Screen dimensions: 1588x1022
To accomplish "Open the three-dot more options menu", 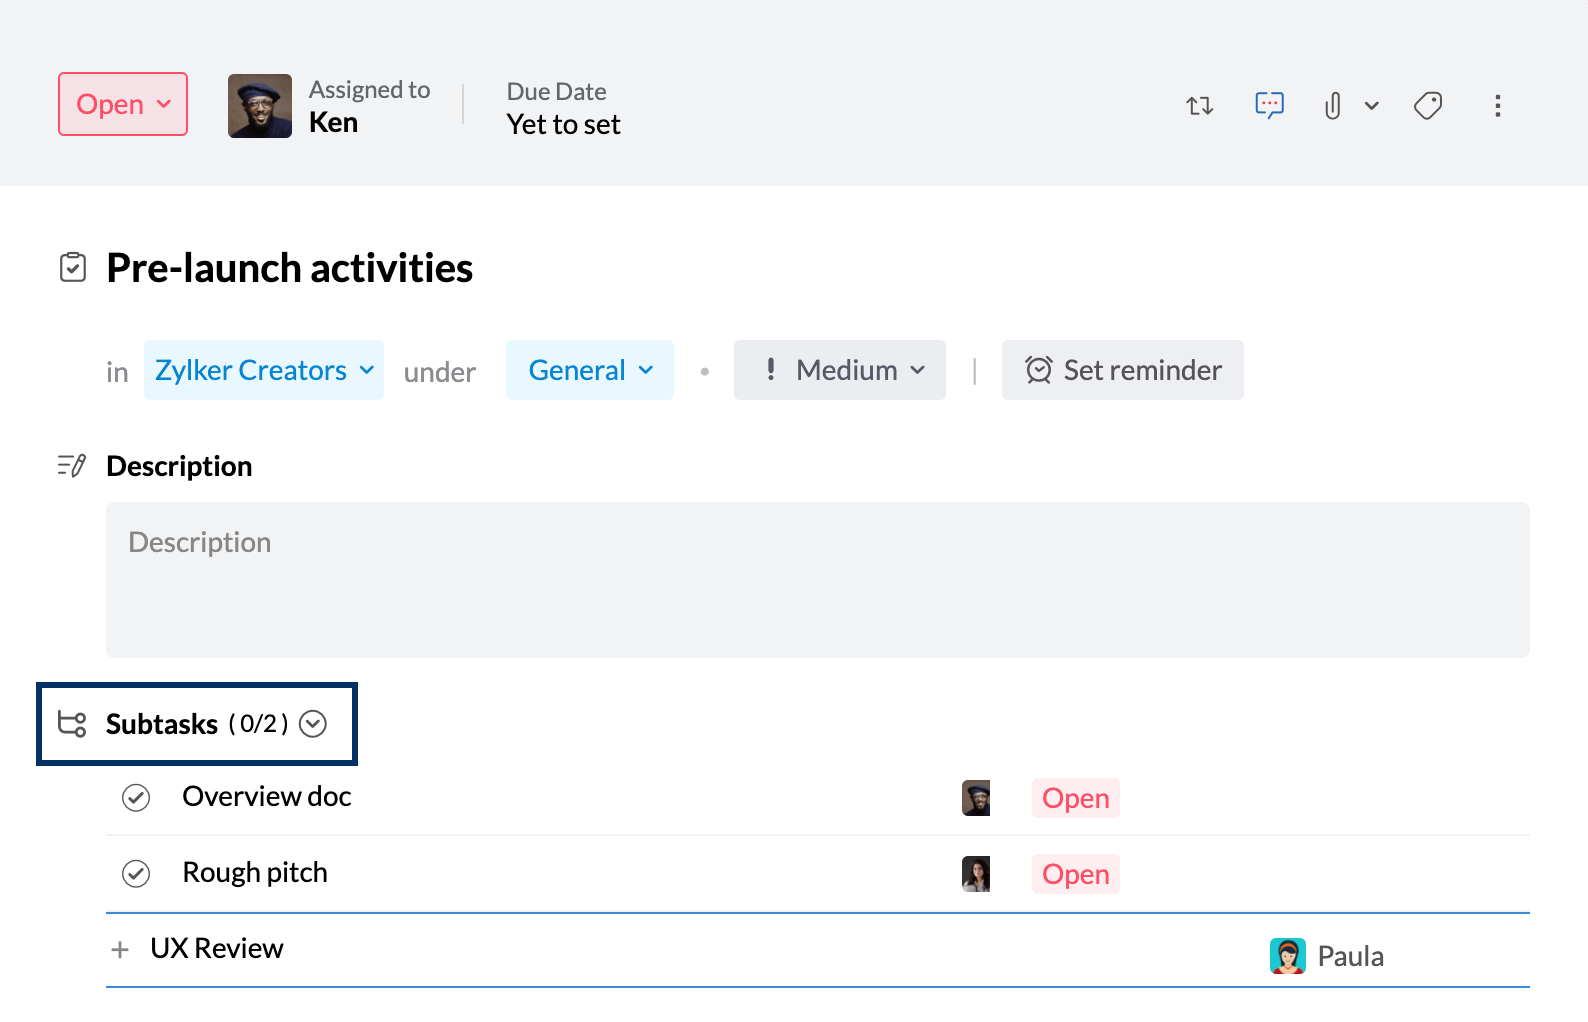I will pyautogui.click(x=1497, y=106).
